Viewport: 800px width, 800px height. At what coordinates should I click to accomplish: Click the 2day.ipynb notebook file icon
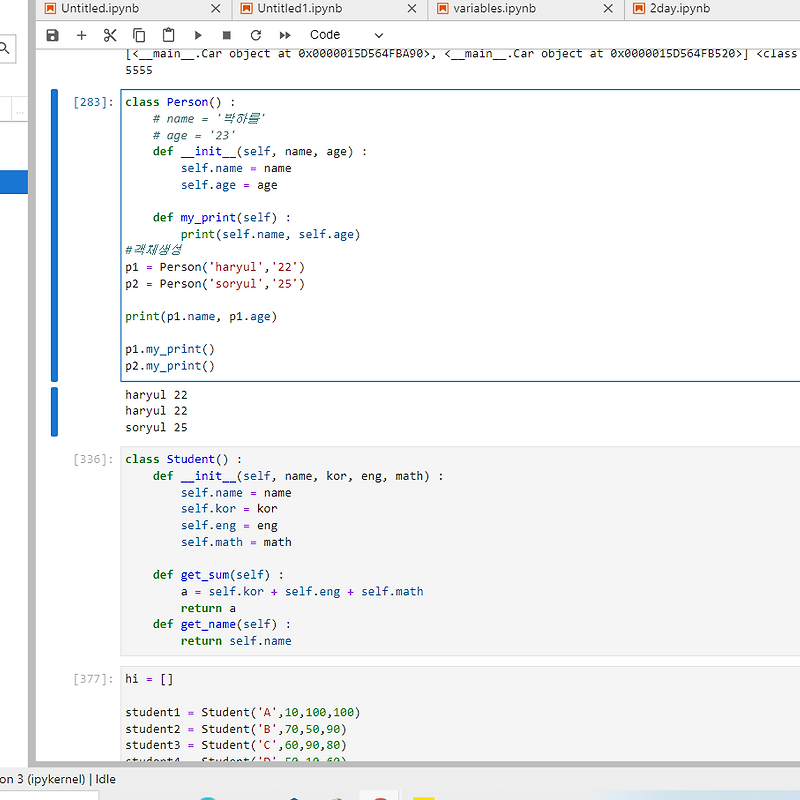pyautogui.click(x=639, y=9)
